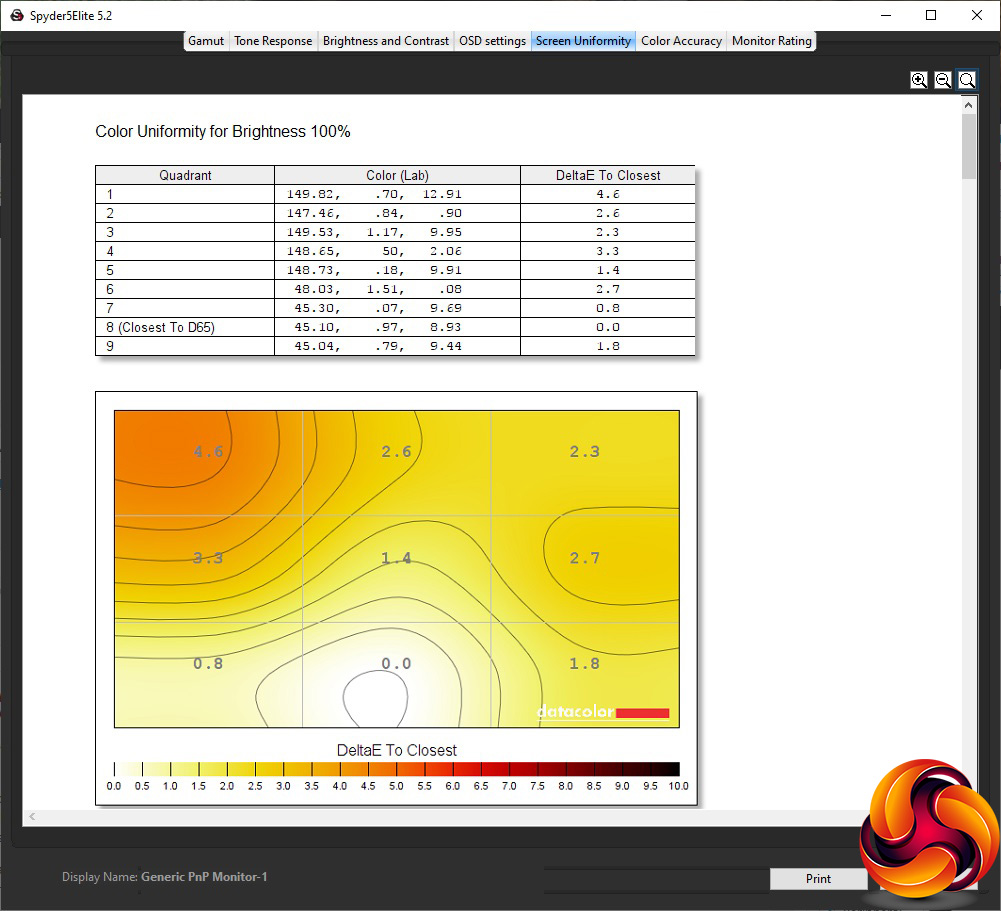
Task: Click the 2.7 label on the uniformity map
Action: tap(585, 558)
